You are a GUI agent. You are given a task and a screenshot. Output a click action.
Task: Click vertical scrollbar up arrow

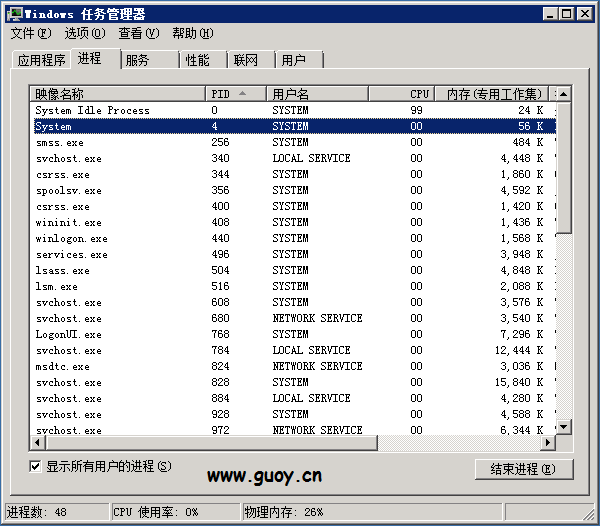pos(564,94)
